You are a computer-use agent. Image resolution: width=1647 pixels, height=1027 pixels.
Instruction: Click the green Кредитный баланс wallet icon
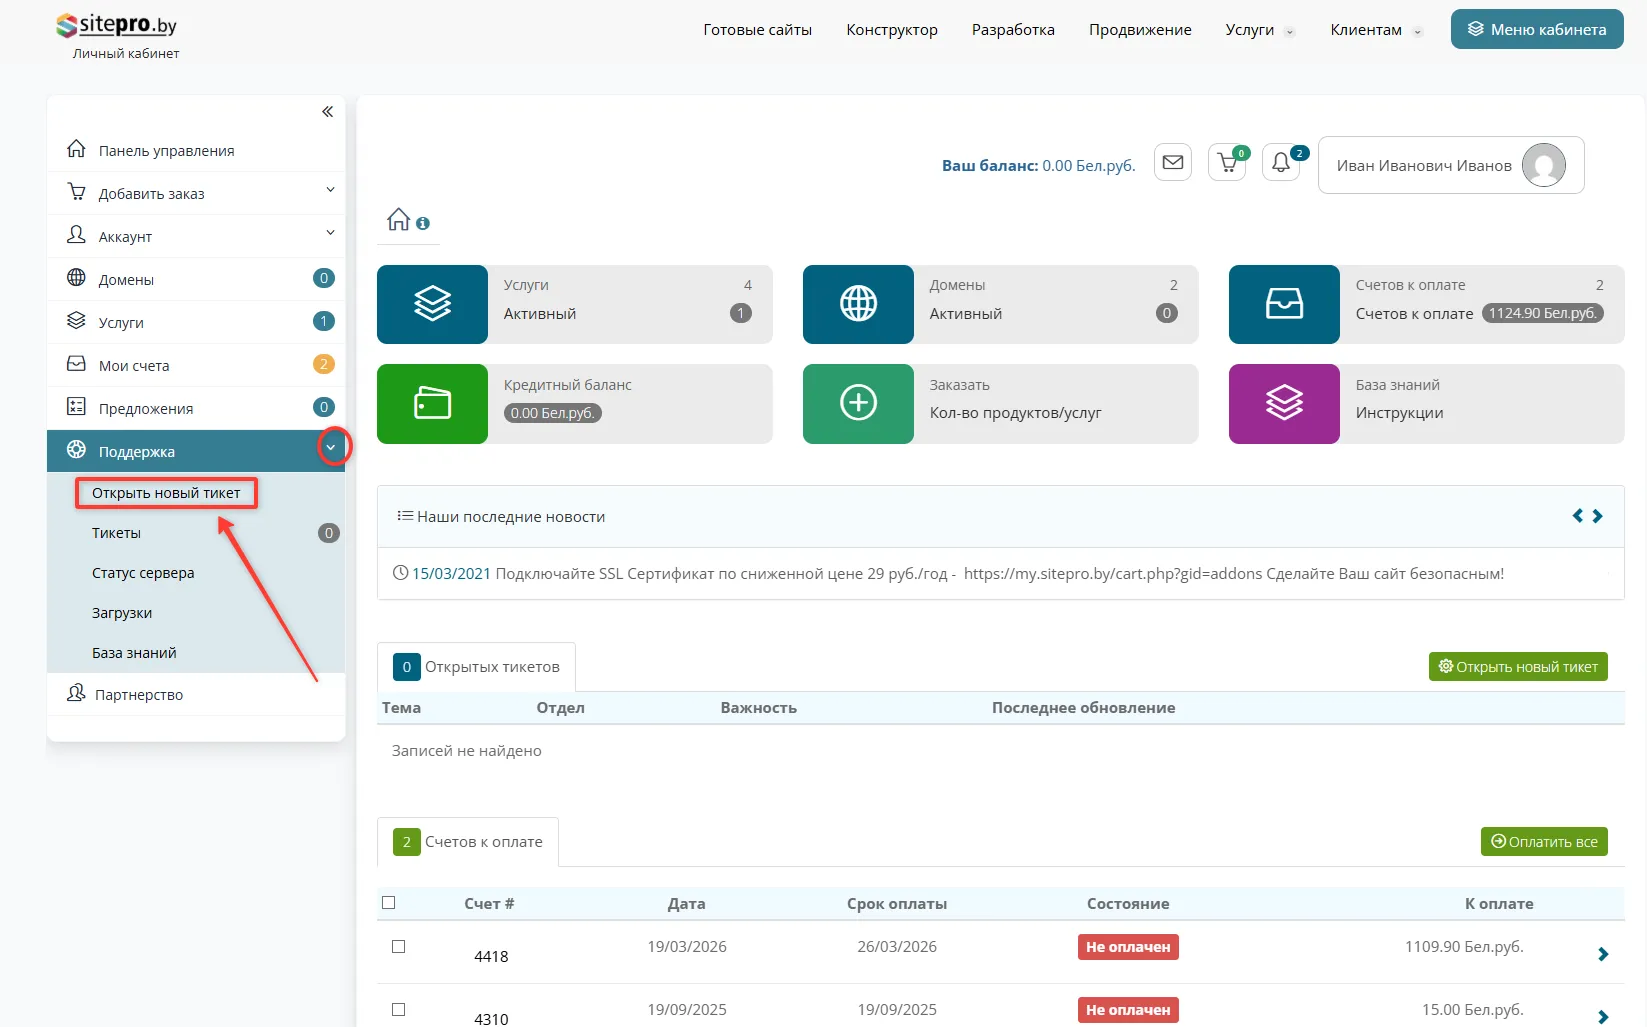(432, 403)
